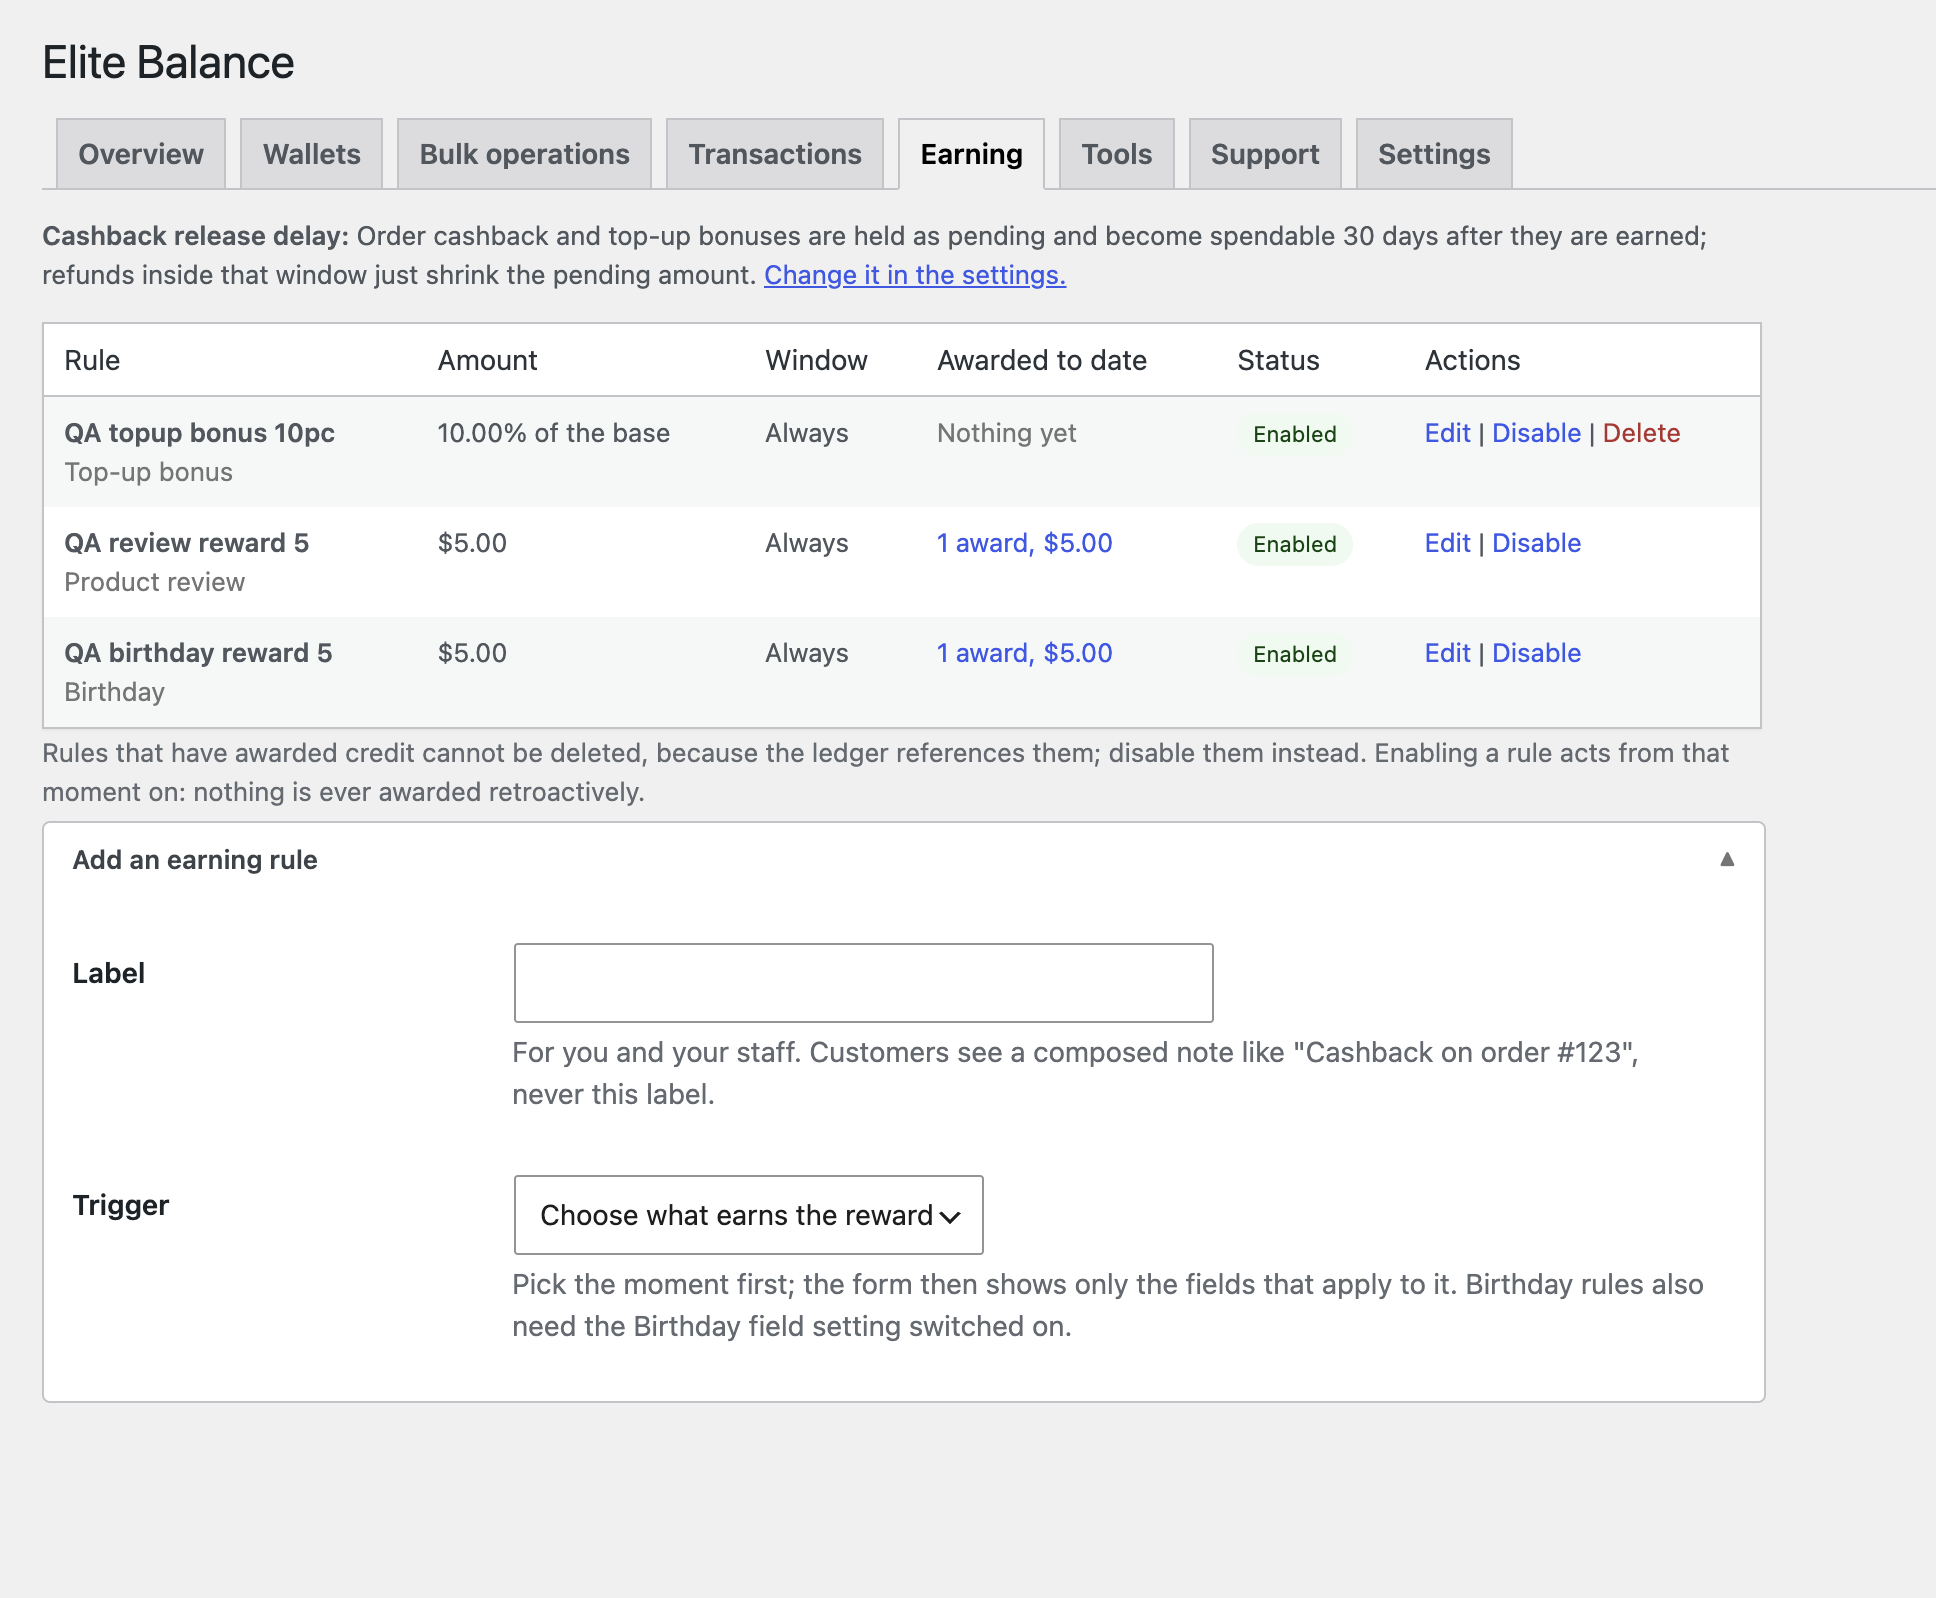Click 'Always' in the QA birthday reward row

(806, 653)
